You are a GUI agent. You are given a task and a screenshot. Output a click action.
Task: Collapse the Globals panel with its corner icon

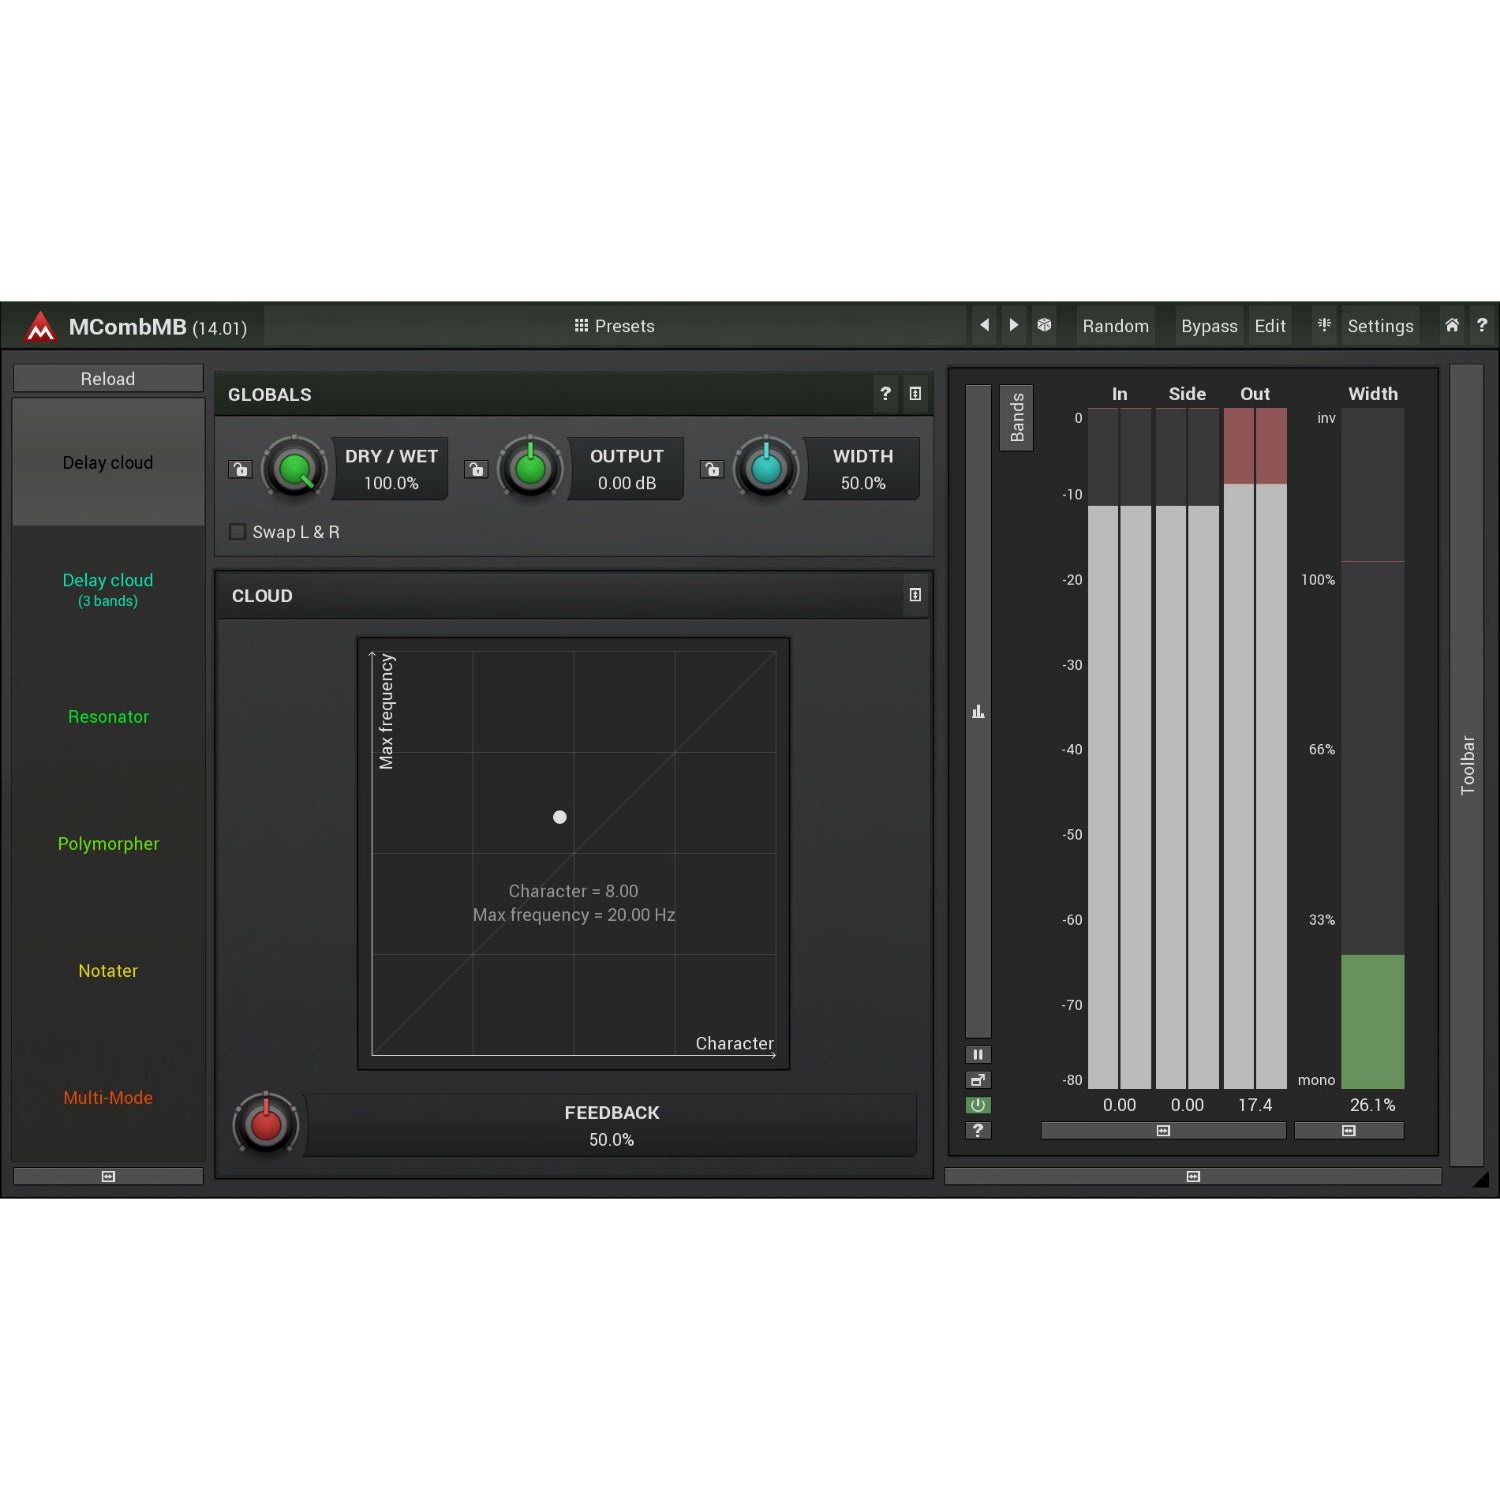(x=915, y=394)
